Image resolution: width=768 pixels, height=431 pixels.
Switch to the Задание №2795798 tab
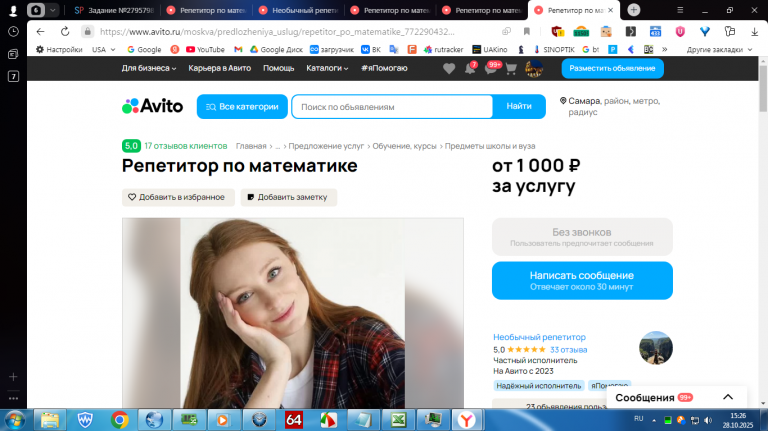coord(114,10)
